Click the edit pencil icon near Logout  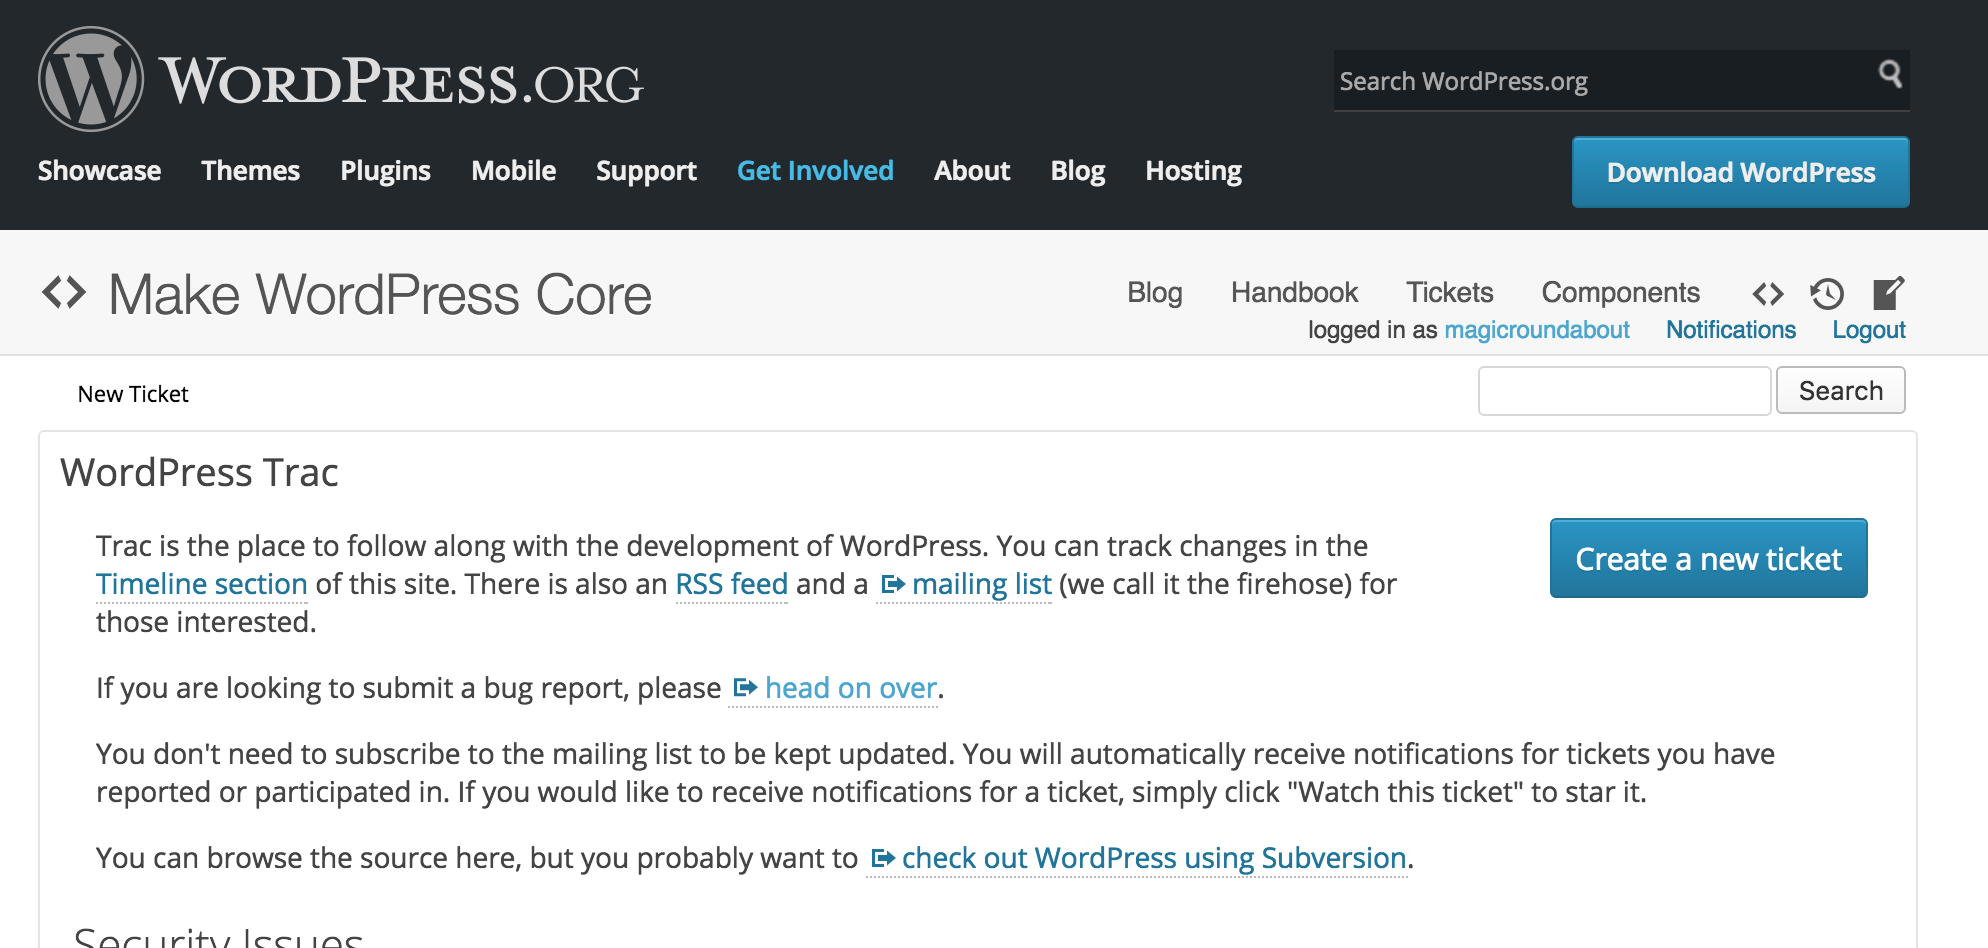(x=1888, y=293)
